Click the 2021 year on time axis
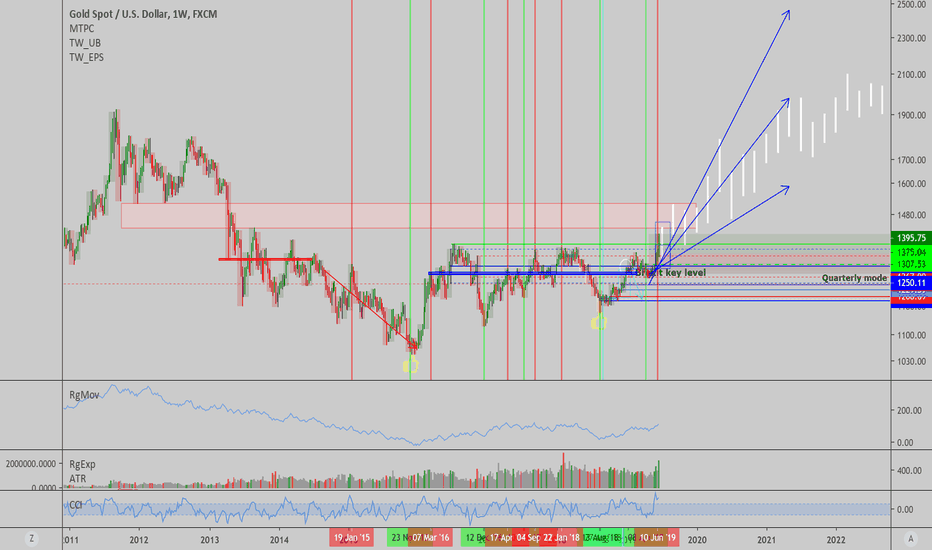The image size is (932, 550). tap(766, 540)
